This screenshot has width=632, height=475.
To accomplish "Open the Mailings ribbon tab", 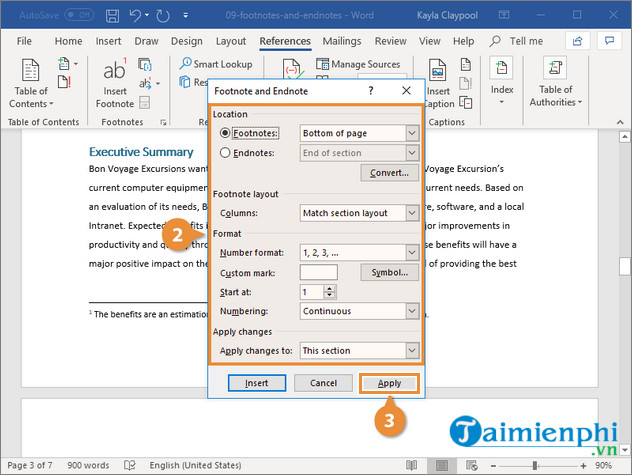I will tap(342, 41).
